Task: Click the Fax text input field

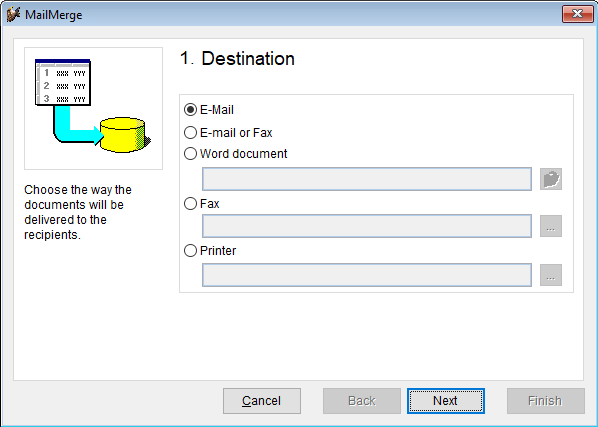Action: [x=367, y=226]
